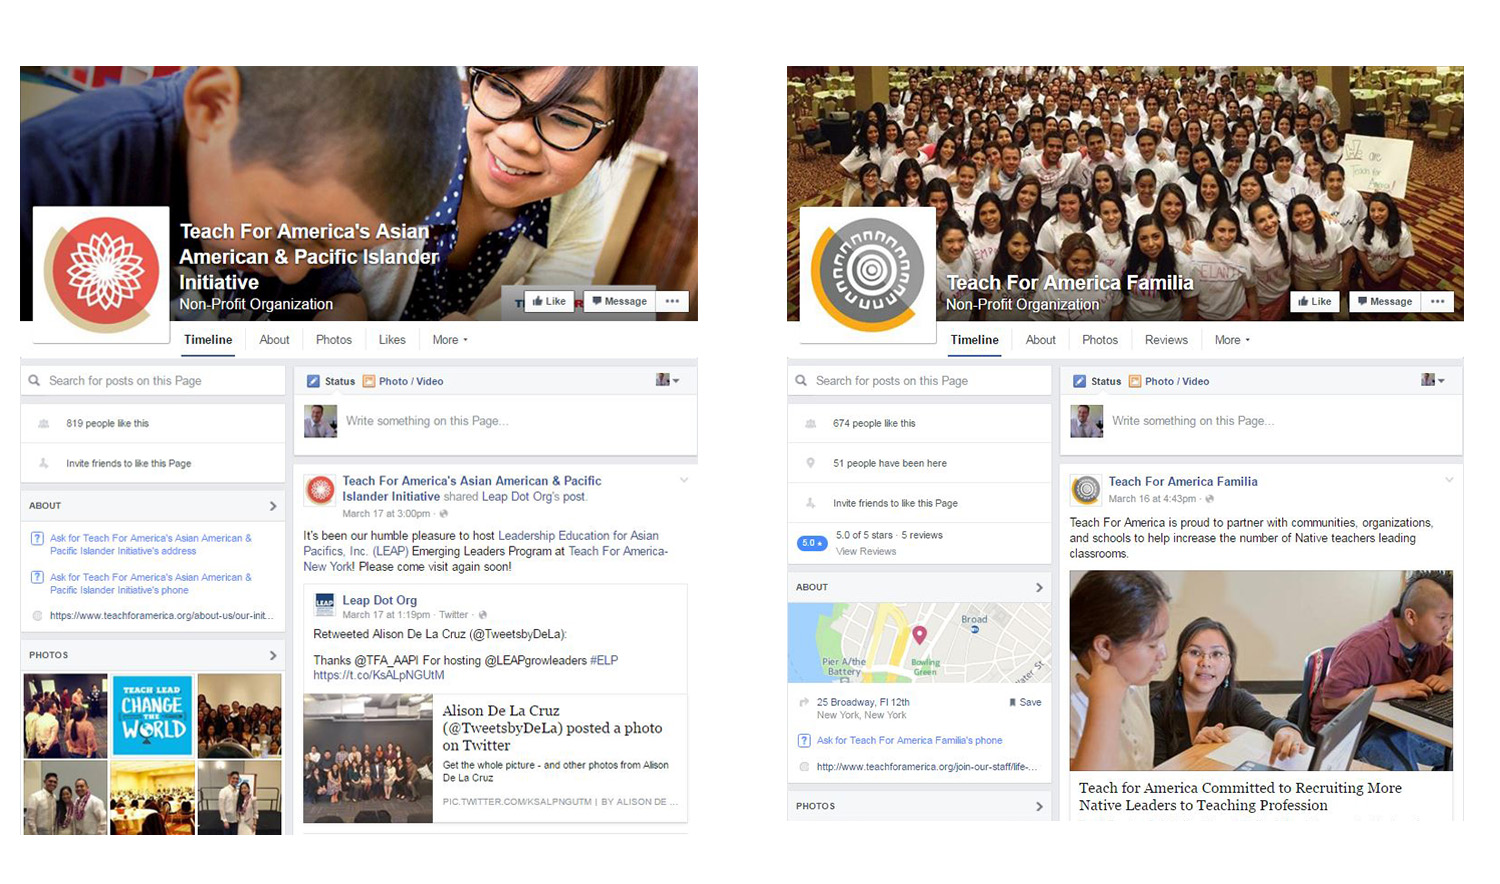Open Photos tab on Familia page
The image size is (1500, 884).
[1100, 340]
